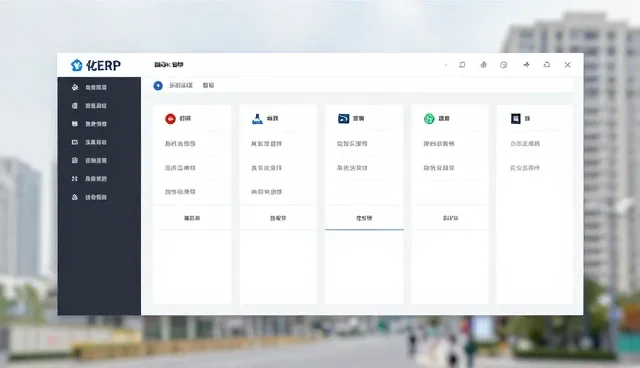Click the blue house ERP logo
The width and height of the screenshot is (640, 368).
(x=76, y=65)
